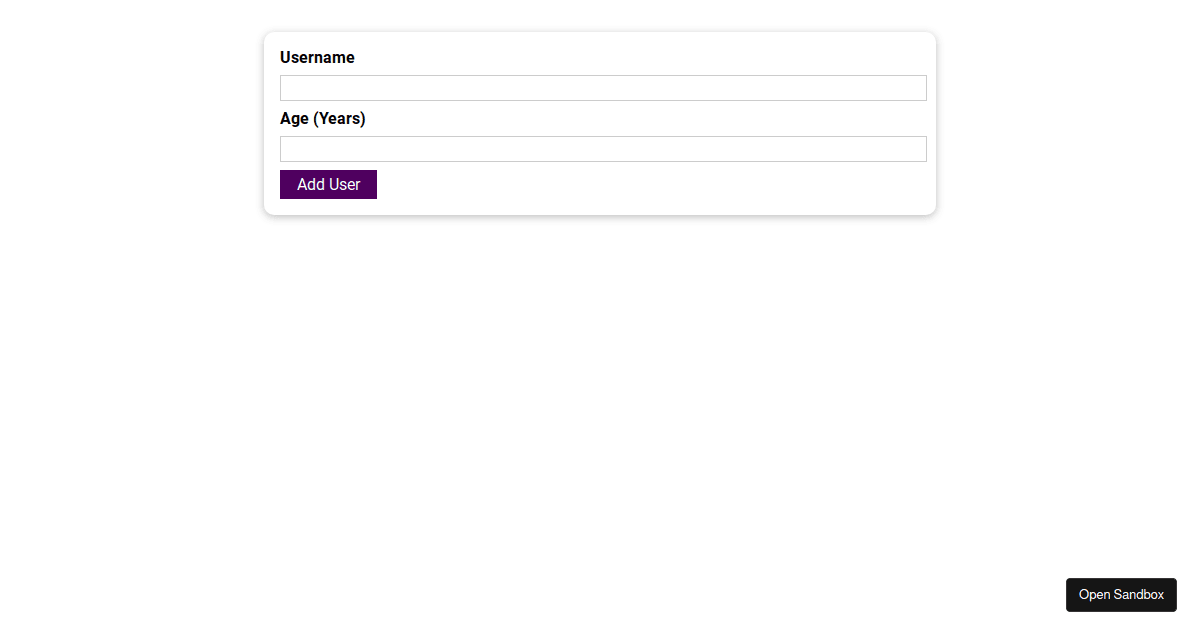Focus the Username input field
The height and width of the screenshot is (630, 1200).
(x=603, y=88)
